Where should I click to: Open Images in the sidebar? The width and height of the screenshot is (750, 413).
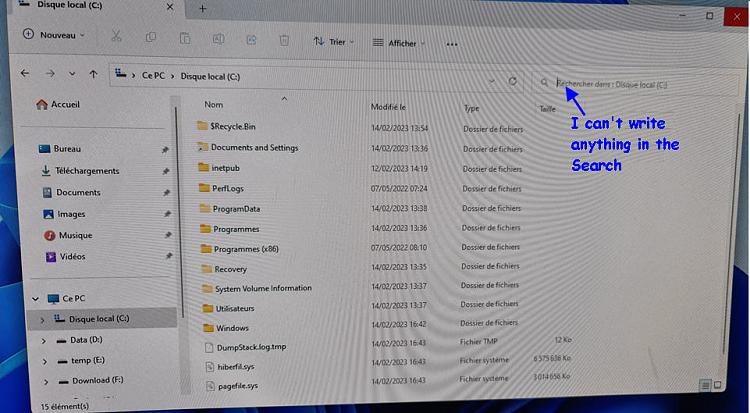[x=64, y=214]
